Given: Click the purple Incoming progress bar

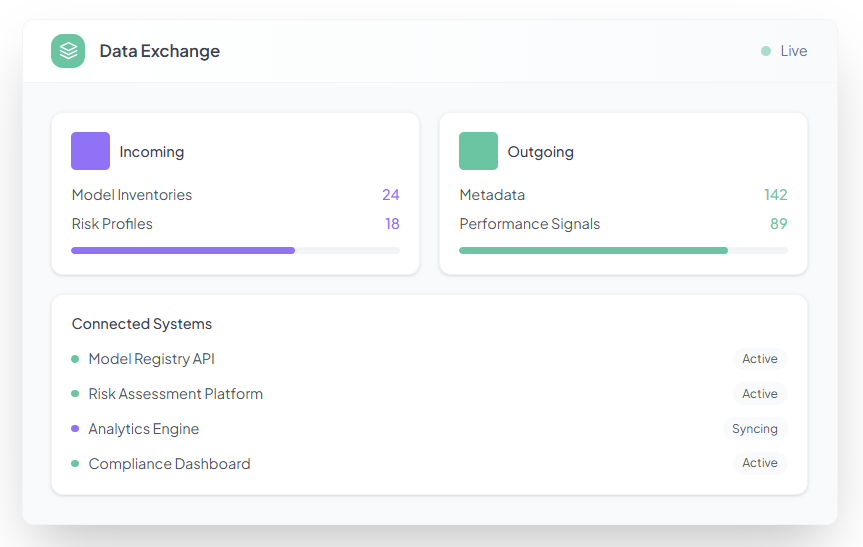Looking at the screenshot, I should click(183, 250).
